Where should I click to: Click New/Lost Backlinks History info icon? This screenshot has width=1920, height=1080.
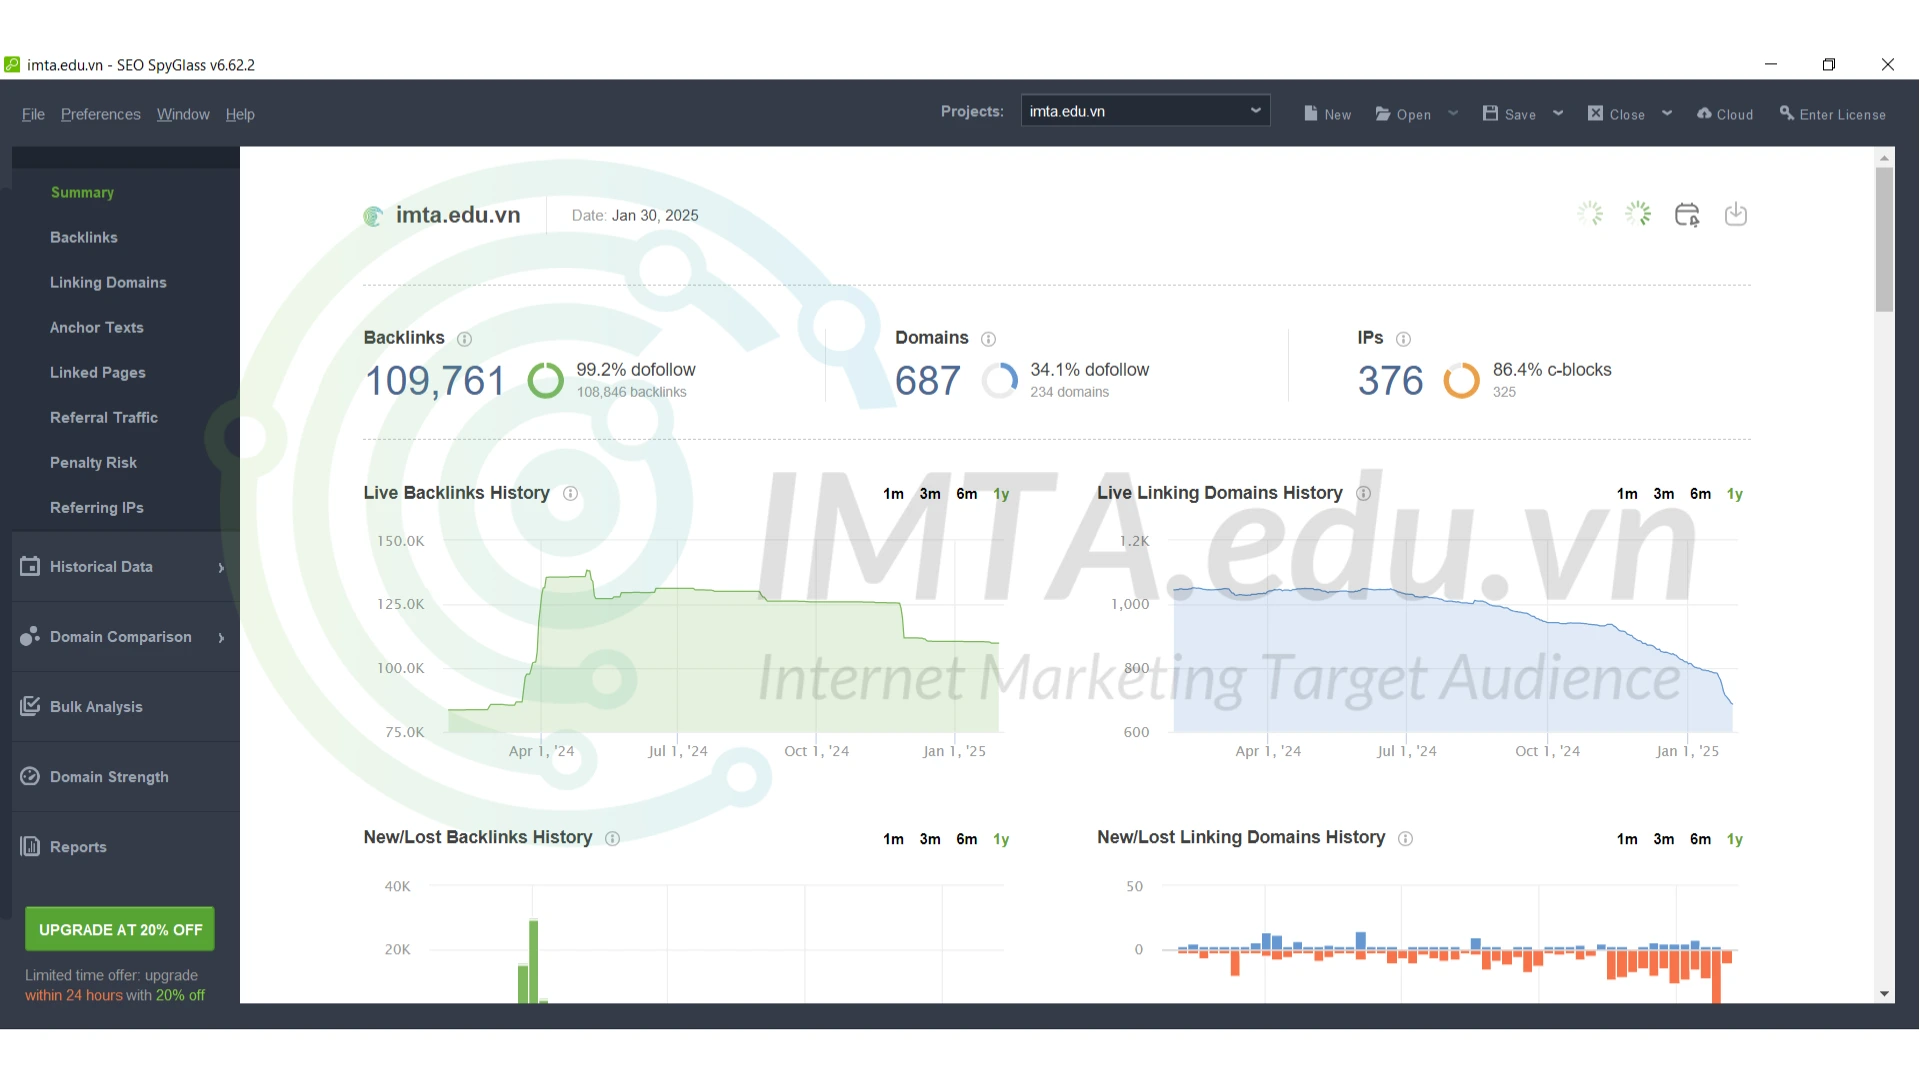pos(612,839)
